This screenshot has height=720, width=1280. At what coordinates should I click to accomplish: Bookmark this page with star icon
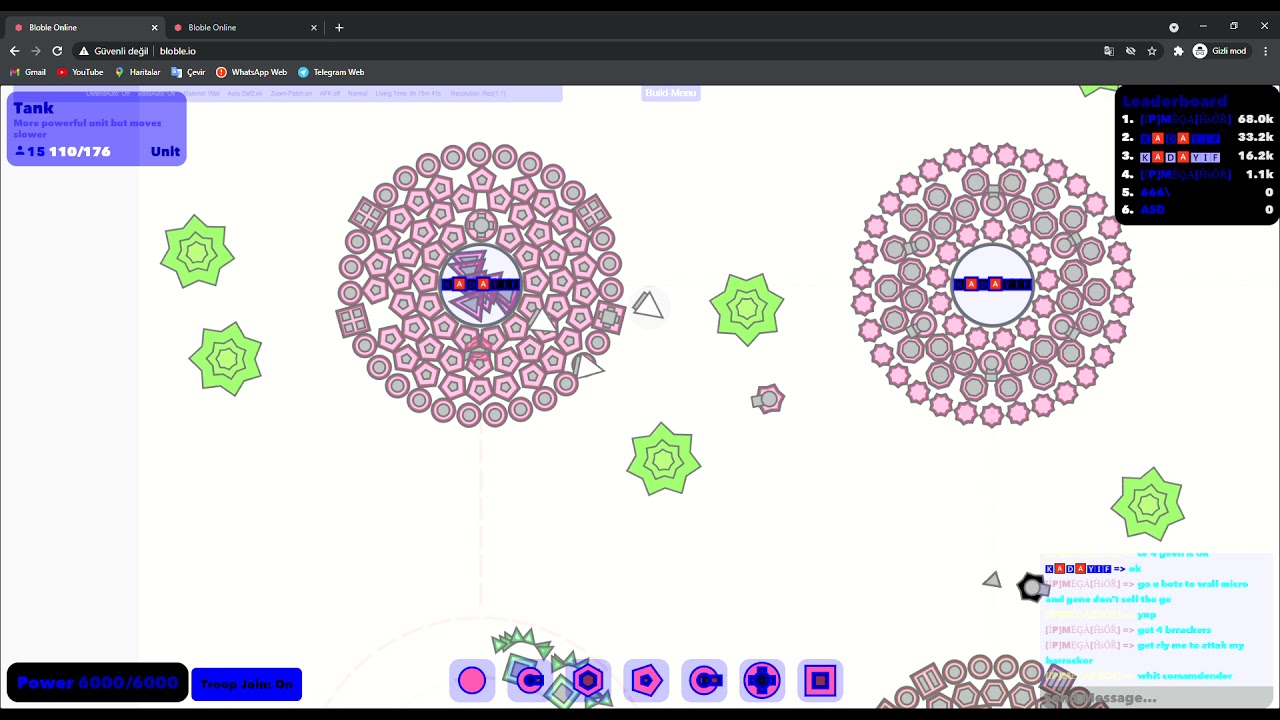coord(1152,51)
